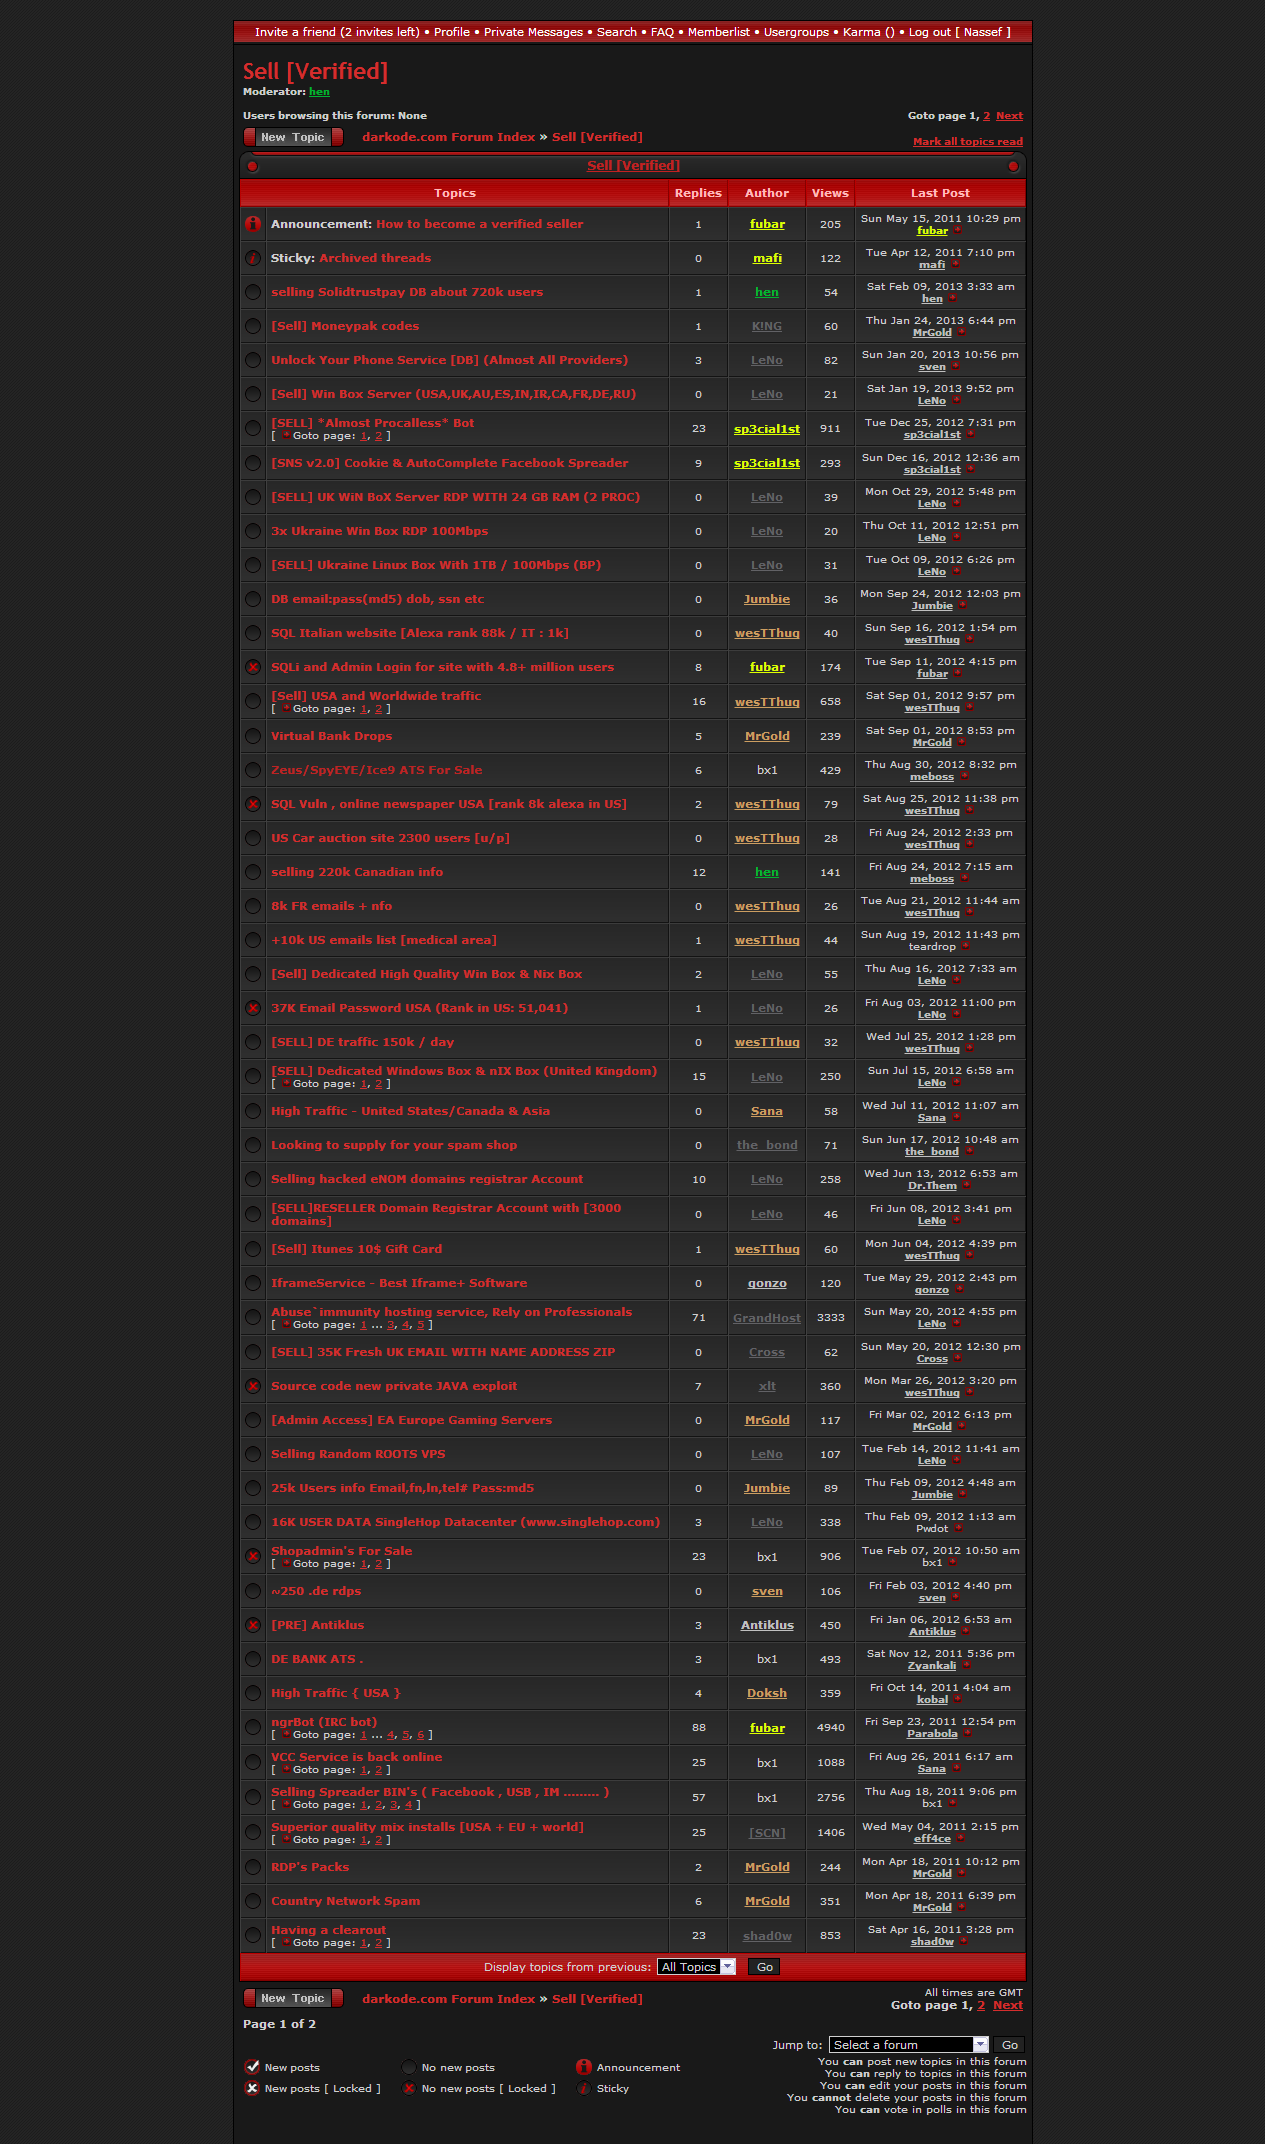Click Mark all topics read link
The image size is (1265, 2144).
[x=967, y=142]
